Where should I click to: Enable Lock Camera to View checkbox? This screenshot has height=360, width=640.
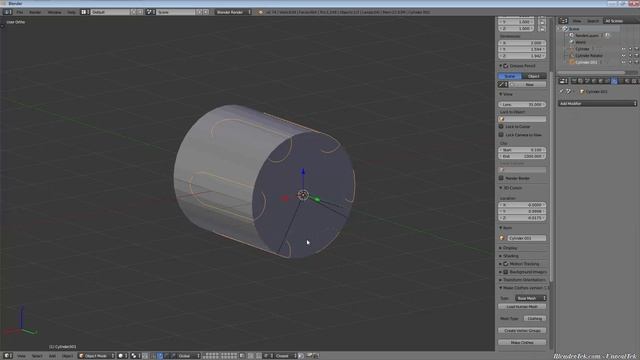(x=501, y=135)
